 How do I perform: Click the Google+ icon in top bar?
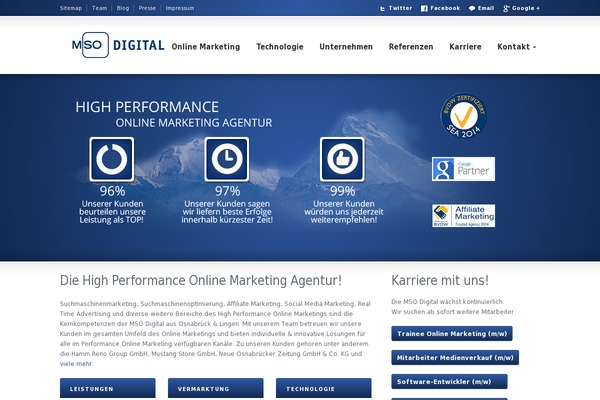pos(506,8)
